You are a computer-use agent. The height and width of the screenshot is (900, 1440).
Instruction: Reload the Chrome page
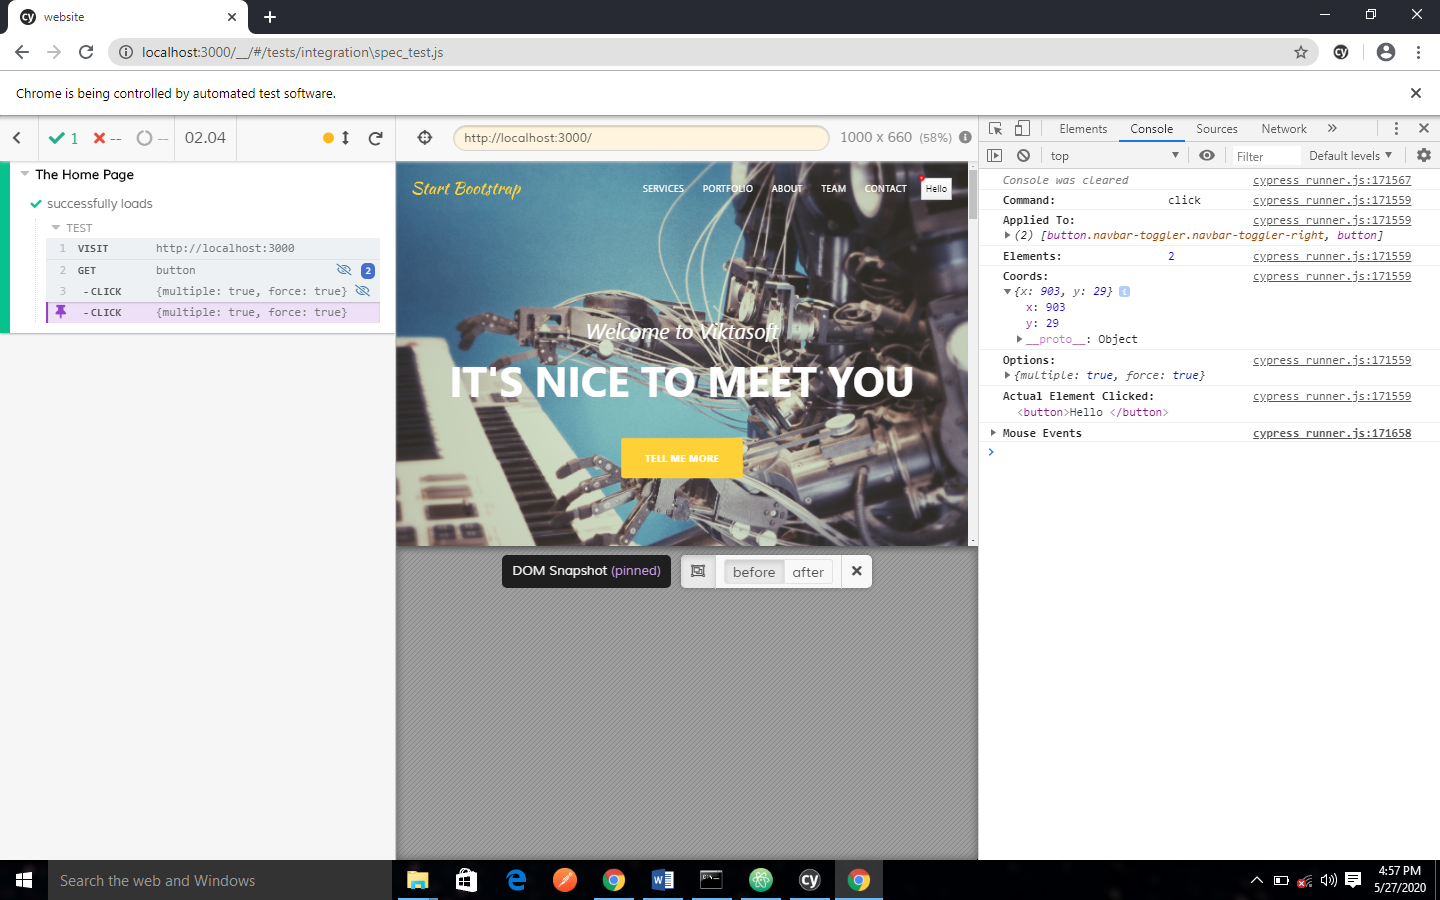(x=86, y=52)
